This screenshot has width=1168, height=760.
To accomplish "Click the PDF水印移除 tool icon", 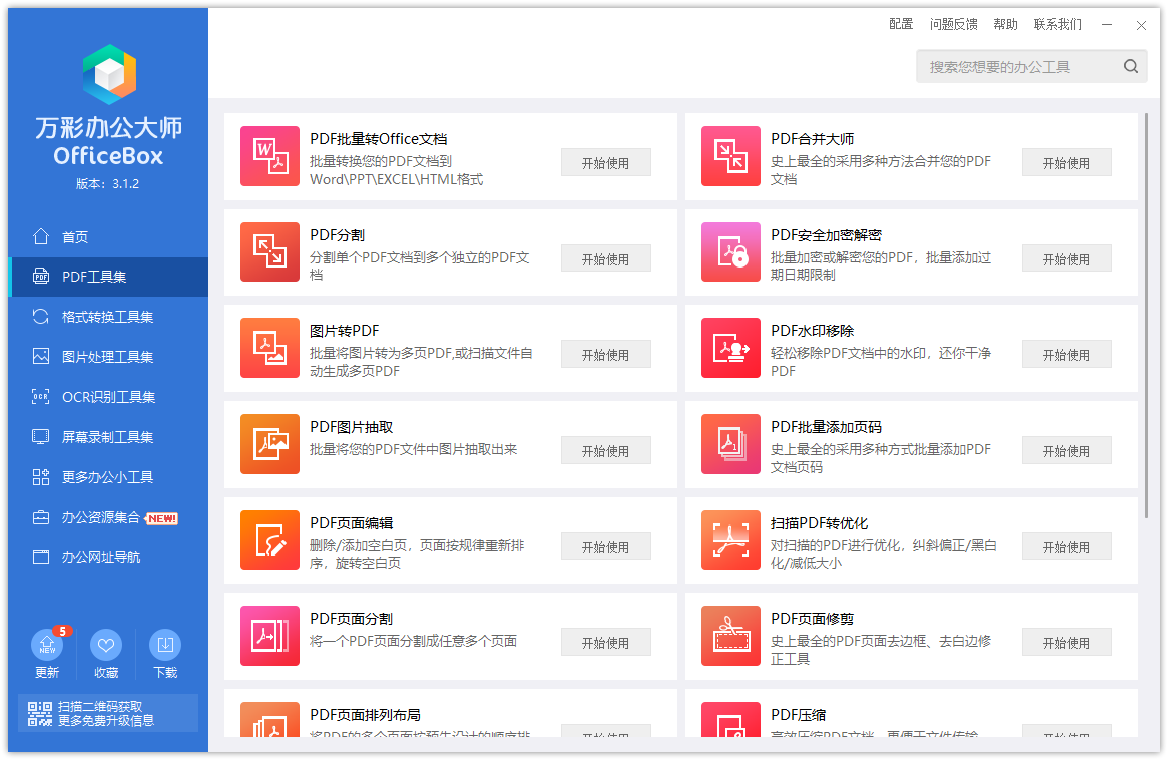I will click(731, 348).
